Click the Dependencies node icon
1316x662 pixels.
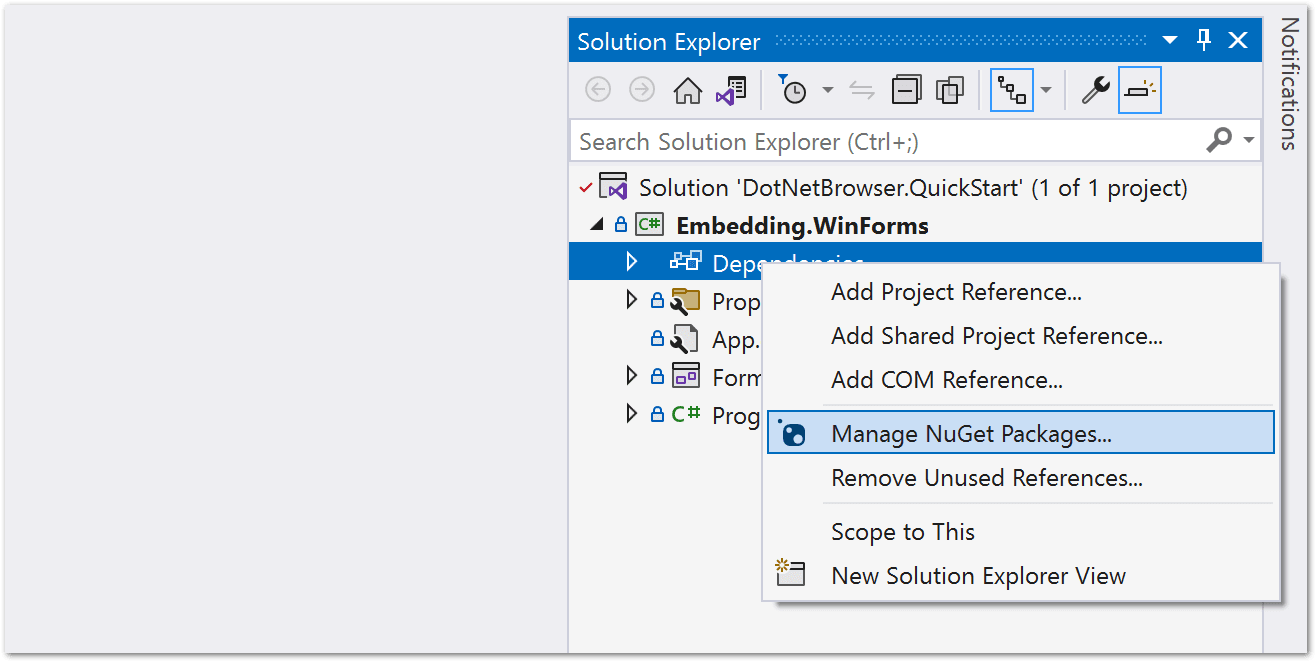[686, 261]
